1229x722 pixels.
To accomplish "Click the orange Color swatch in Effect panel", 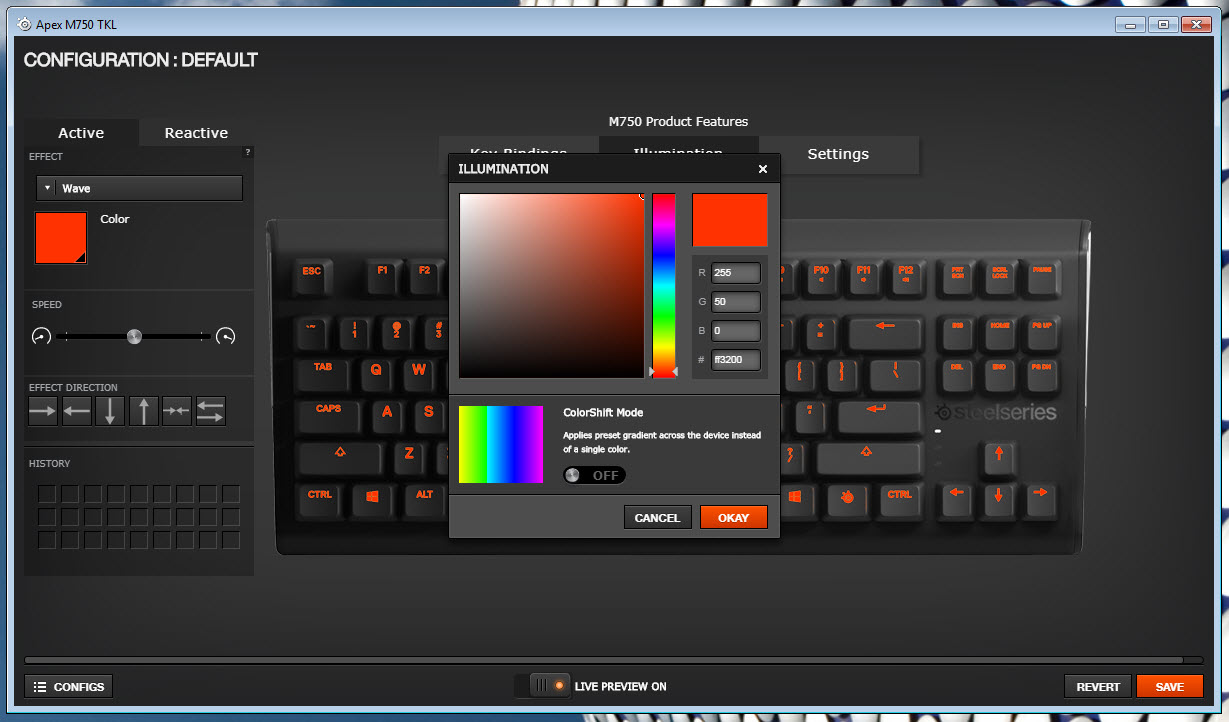I will tap(61, 237).
